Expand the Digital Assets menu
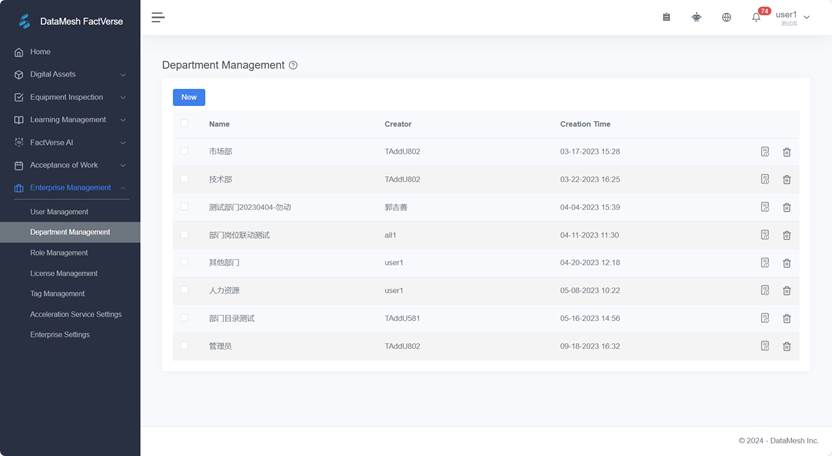832x456 pixels. [x=70, y=74]
